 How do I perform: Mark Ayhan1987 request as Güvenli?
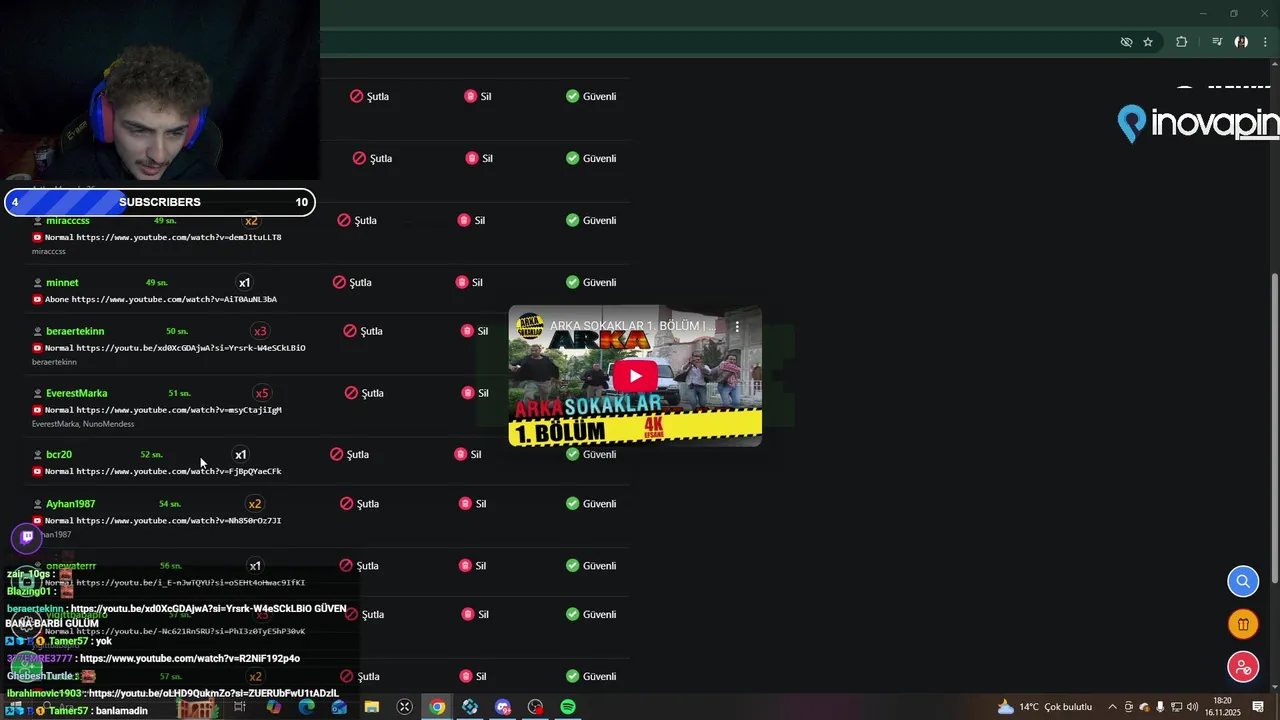[591, 504]
